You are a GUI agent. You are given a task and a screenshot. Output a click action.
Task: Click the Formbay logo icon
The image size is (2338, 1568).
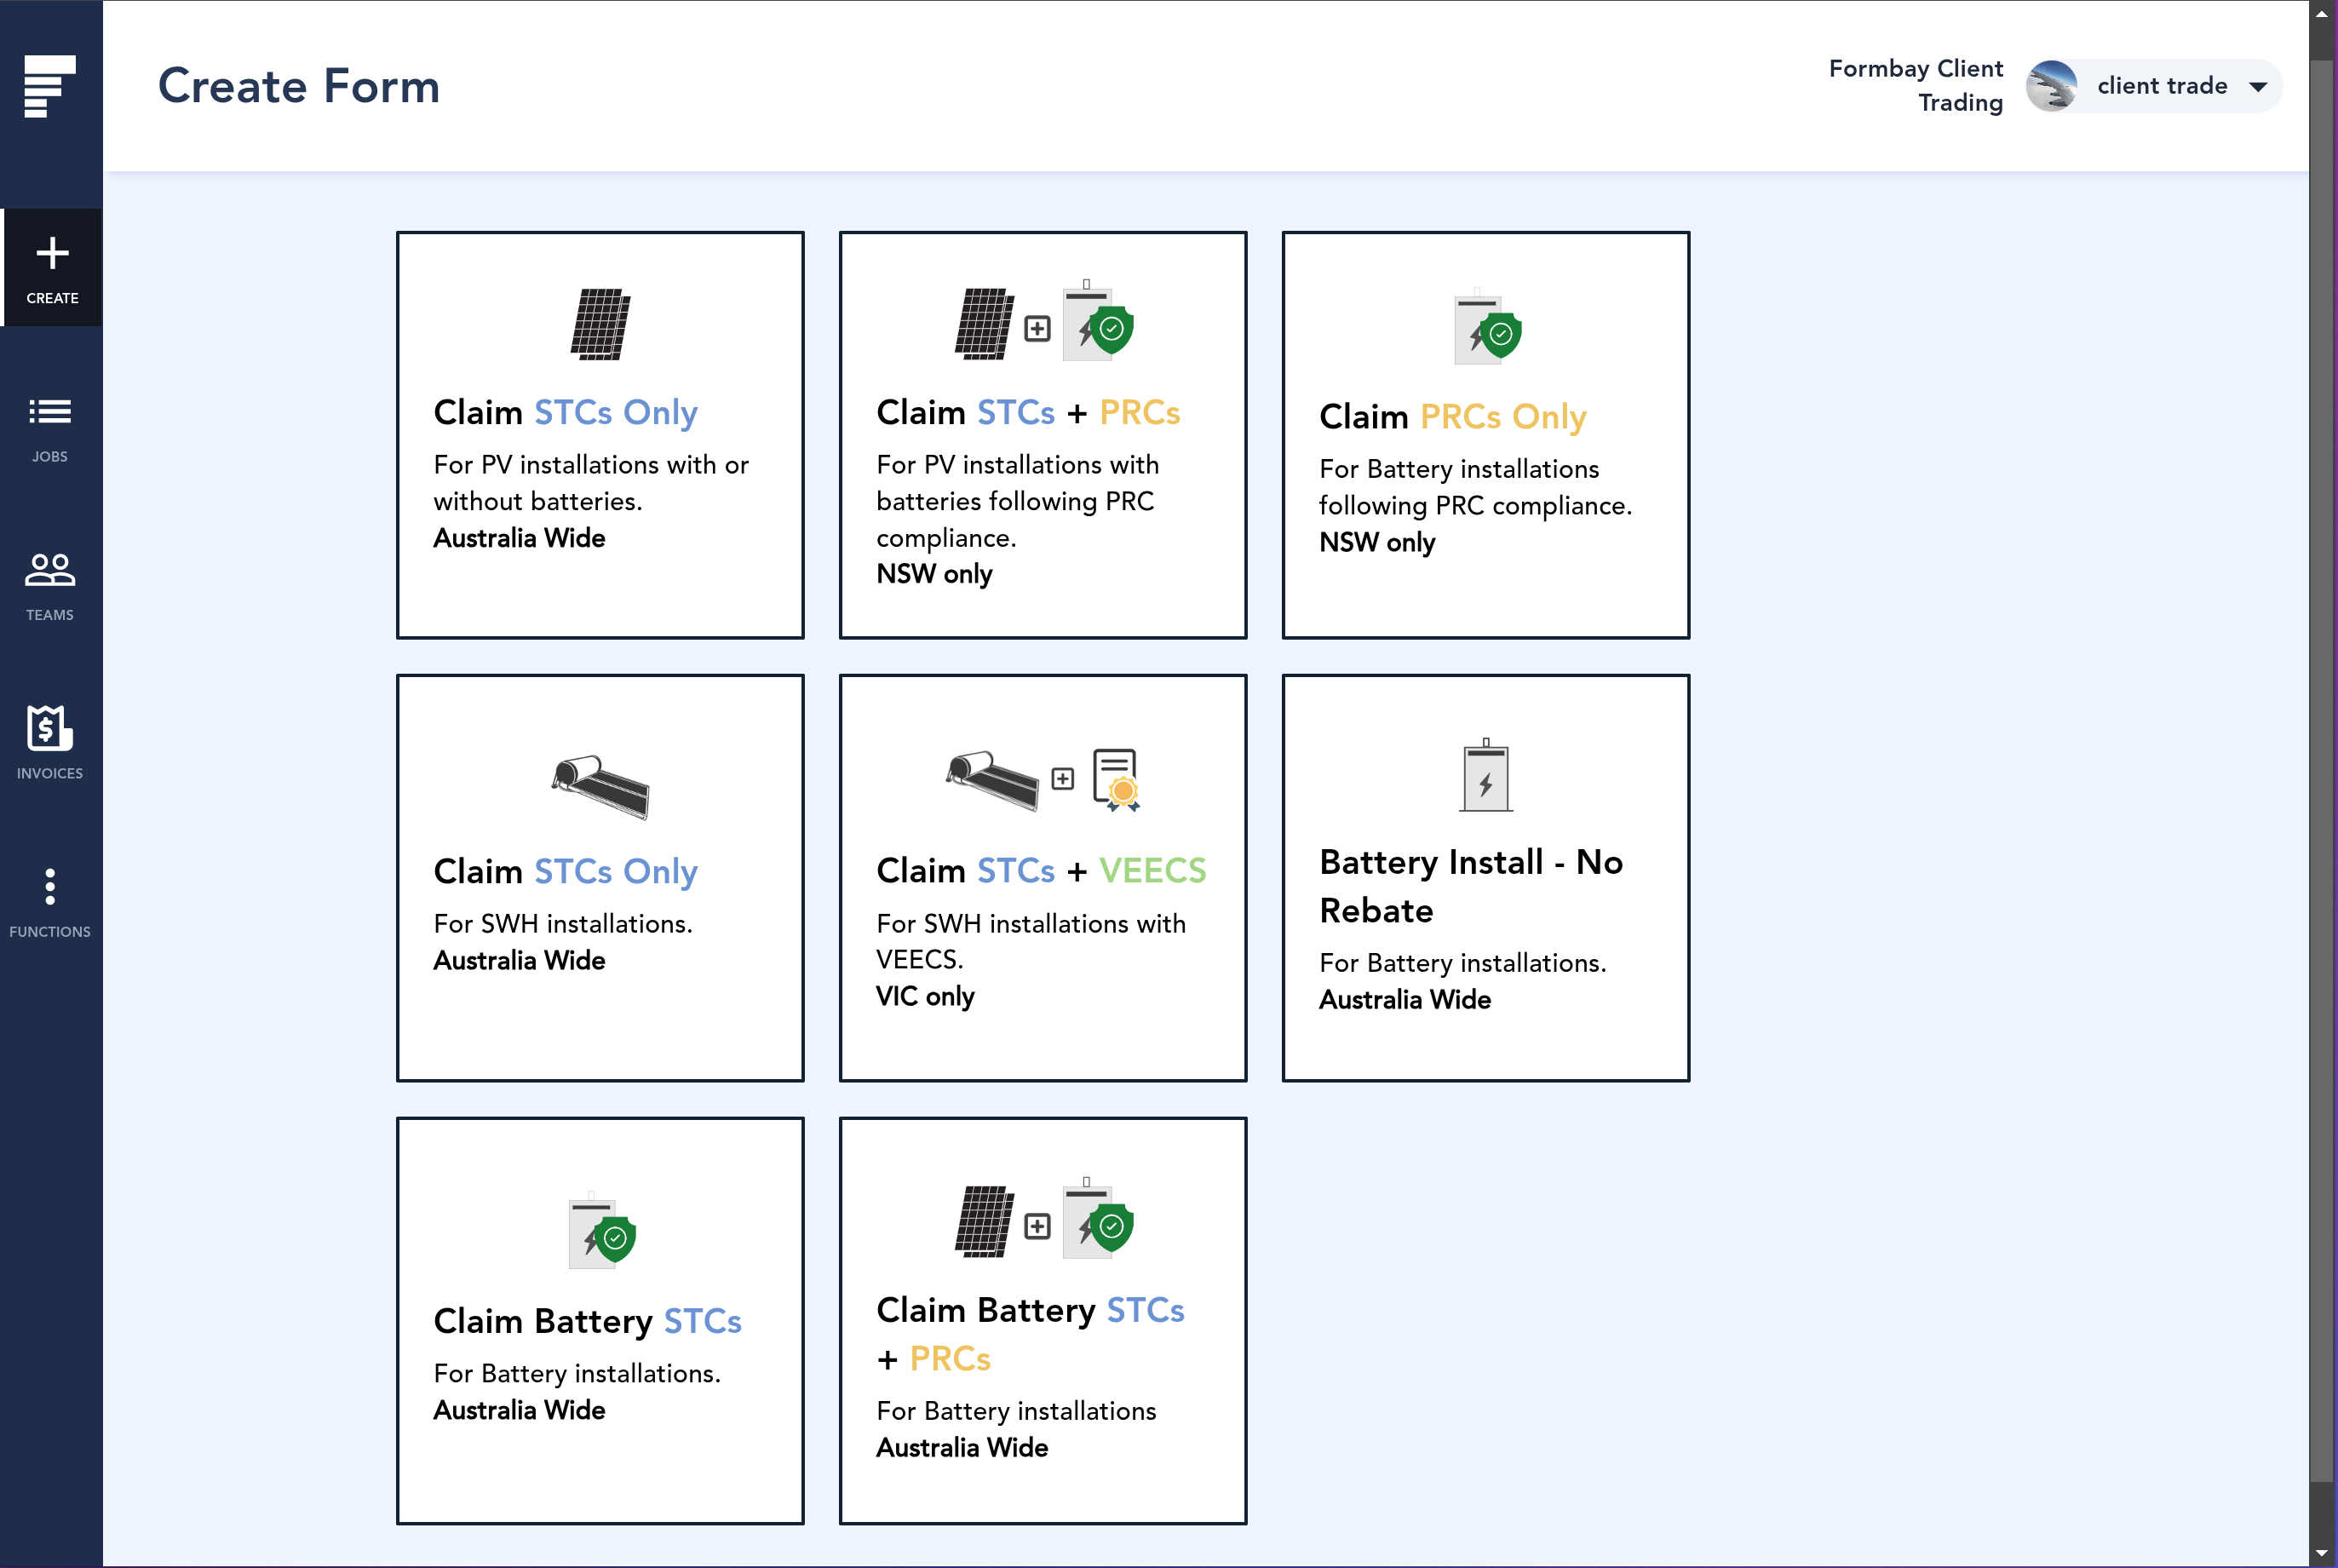pos(50,86)
